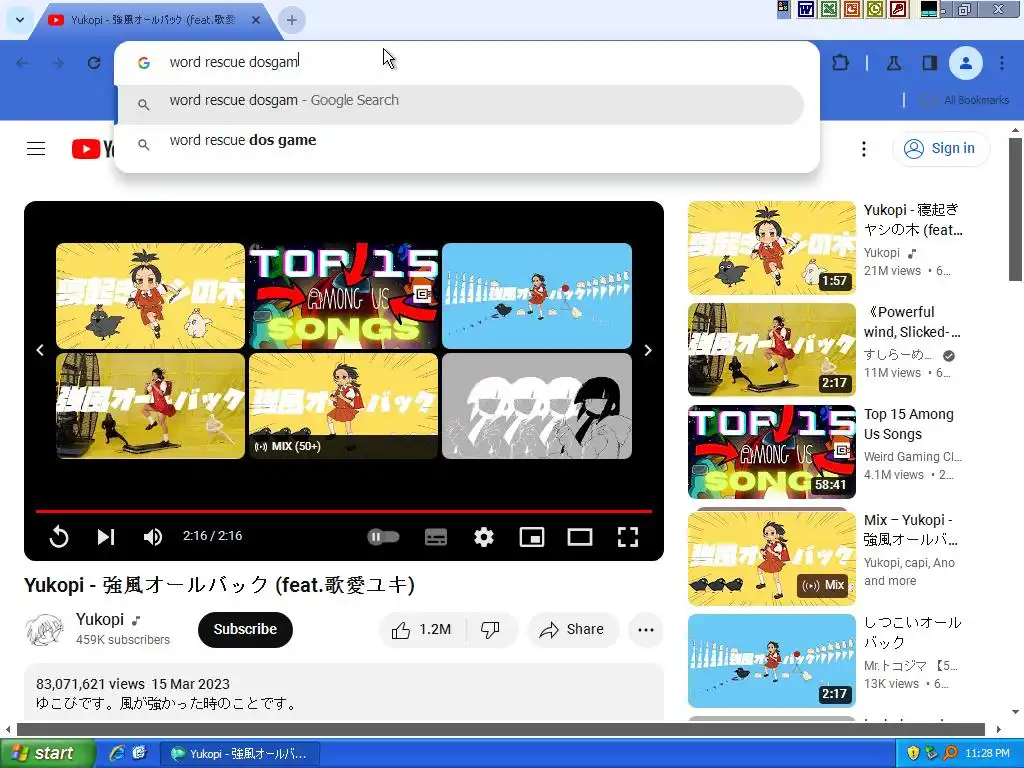This screenshot has height=768, width=1024.
Task: Launch Internet Explorer from Quick Launch
Action: 117,754
